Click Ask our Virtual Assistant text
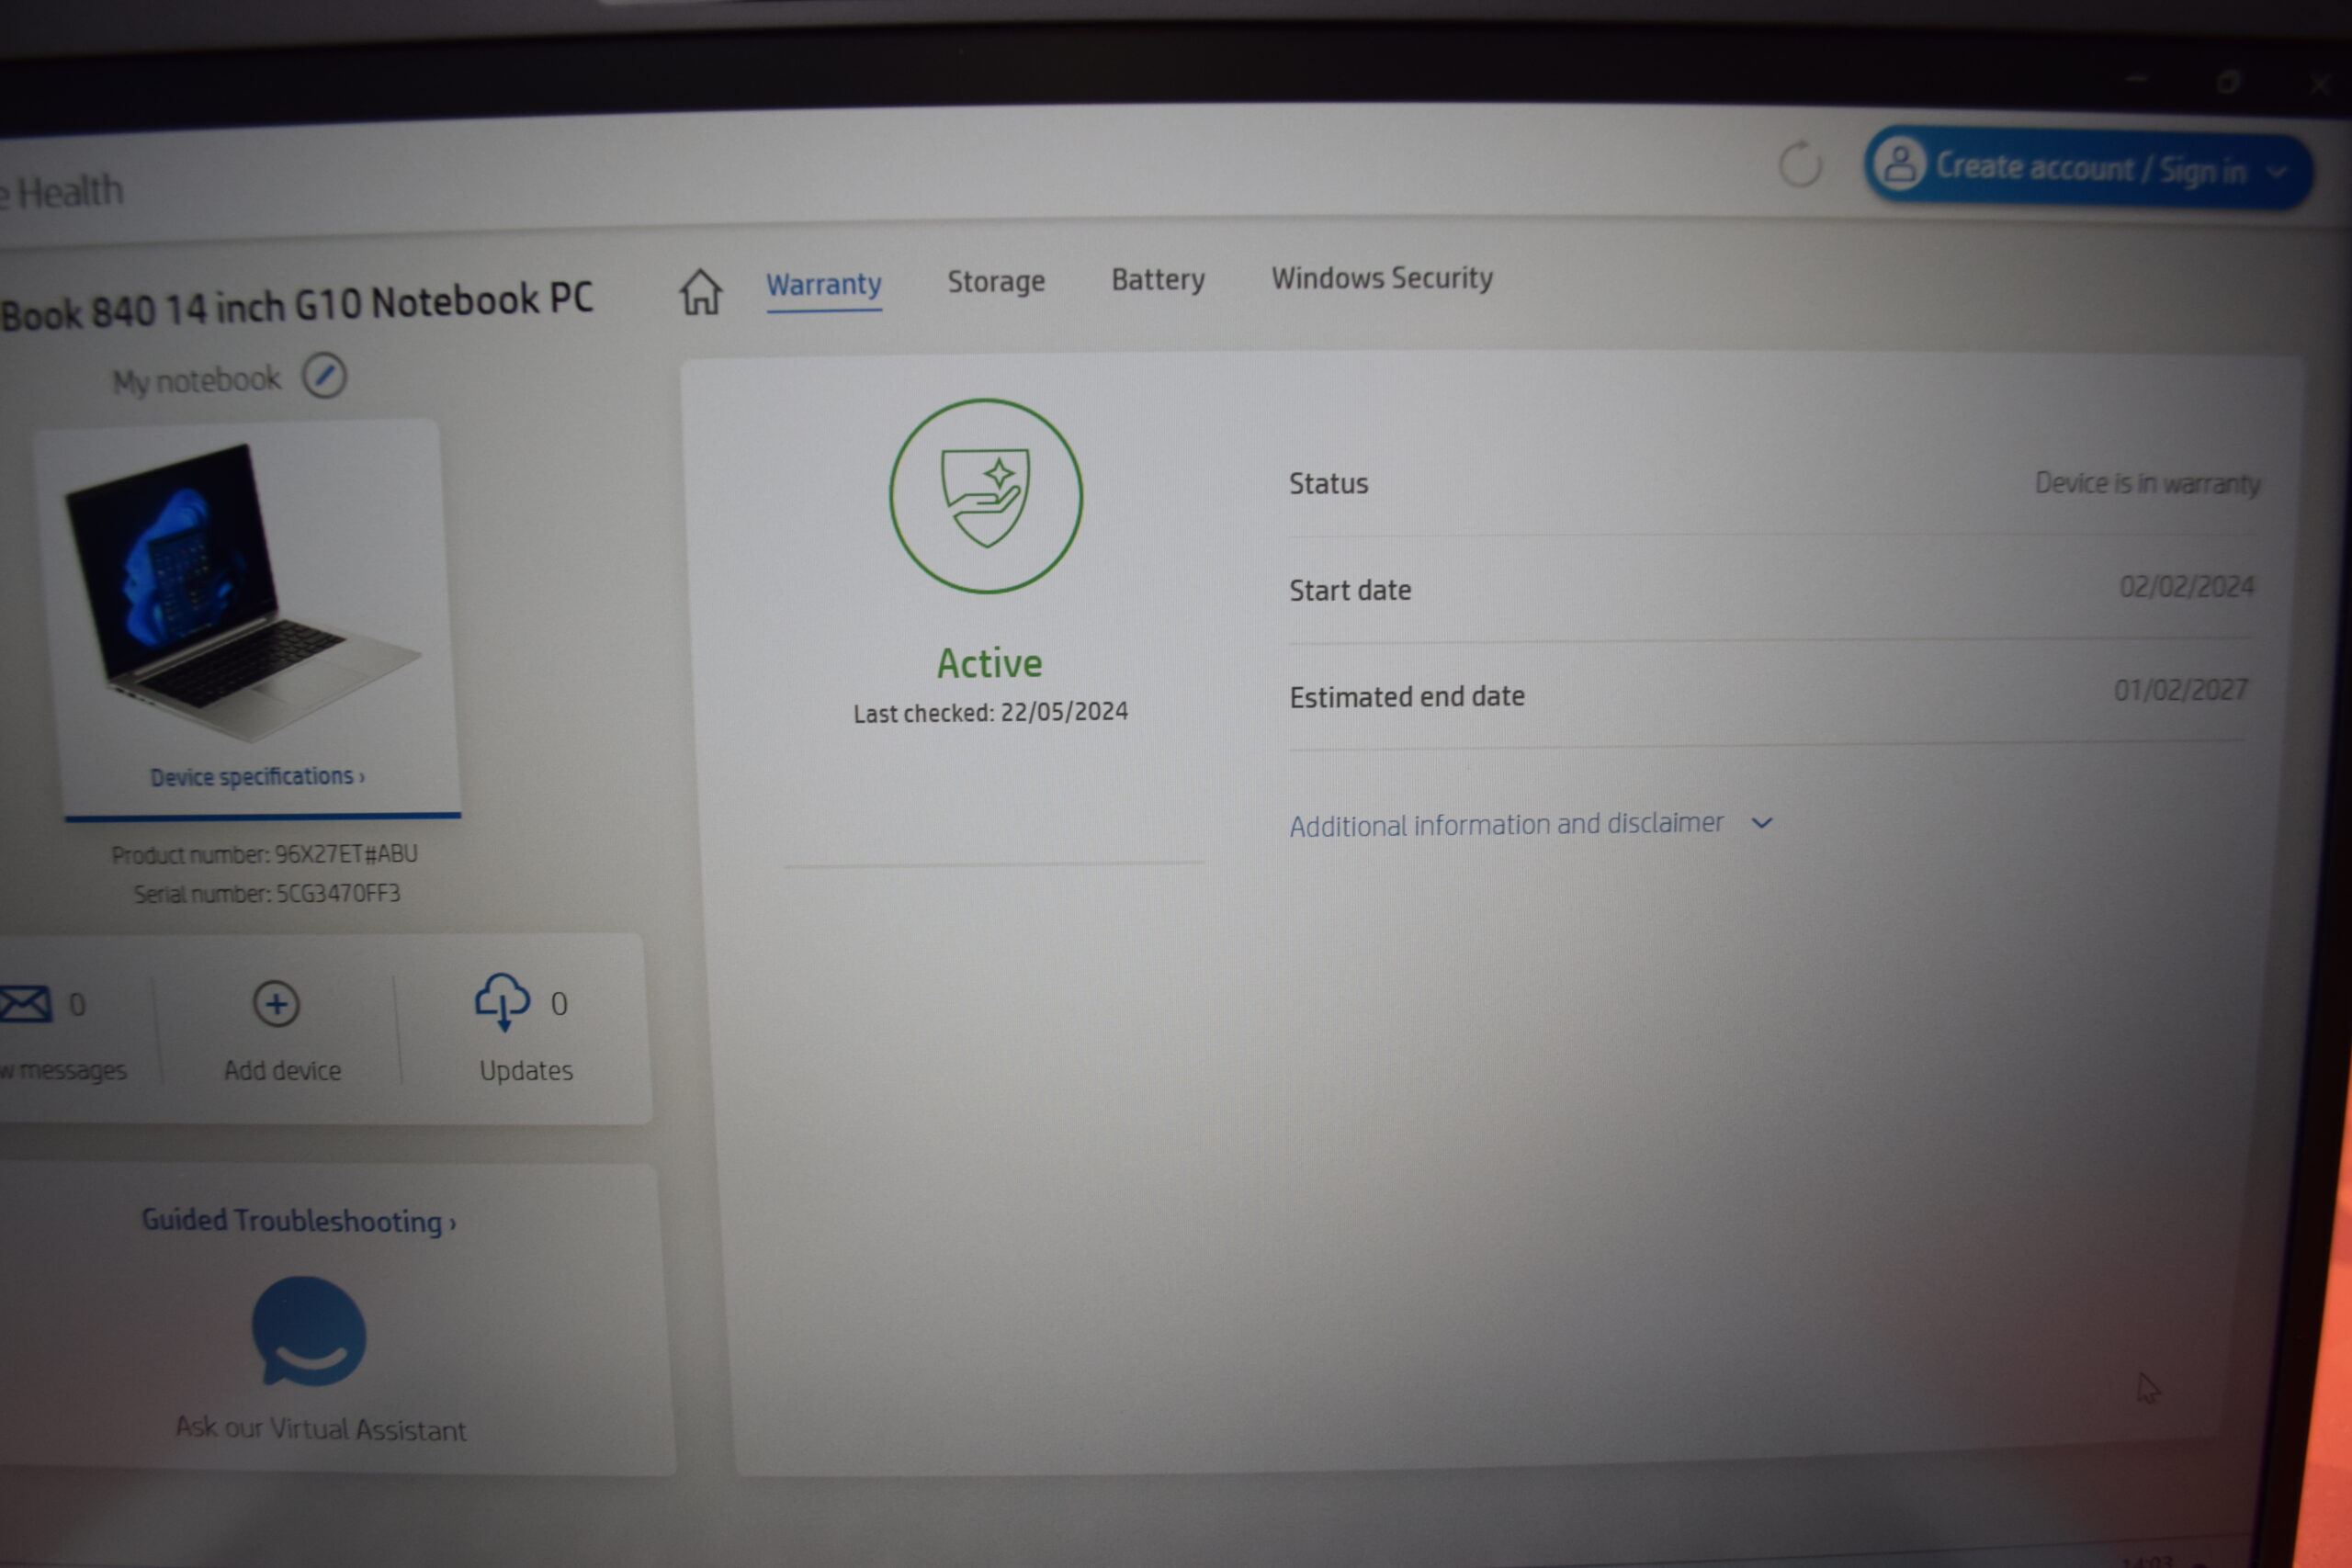Viewport: 2352px width, 1568px height. tap(321, 1429)
